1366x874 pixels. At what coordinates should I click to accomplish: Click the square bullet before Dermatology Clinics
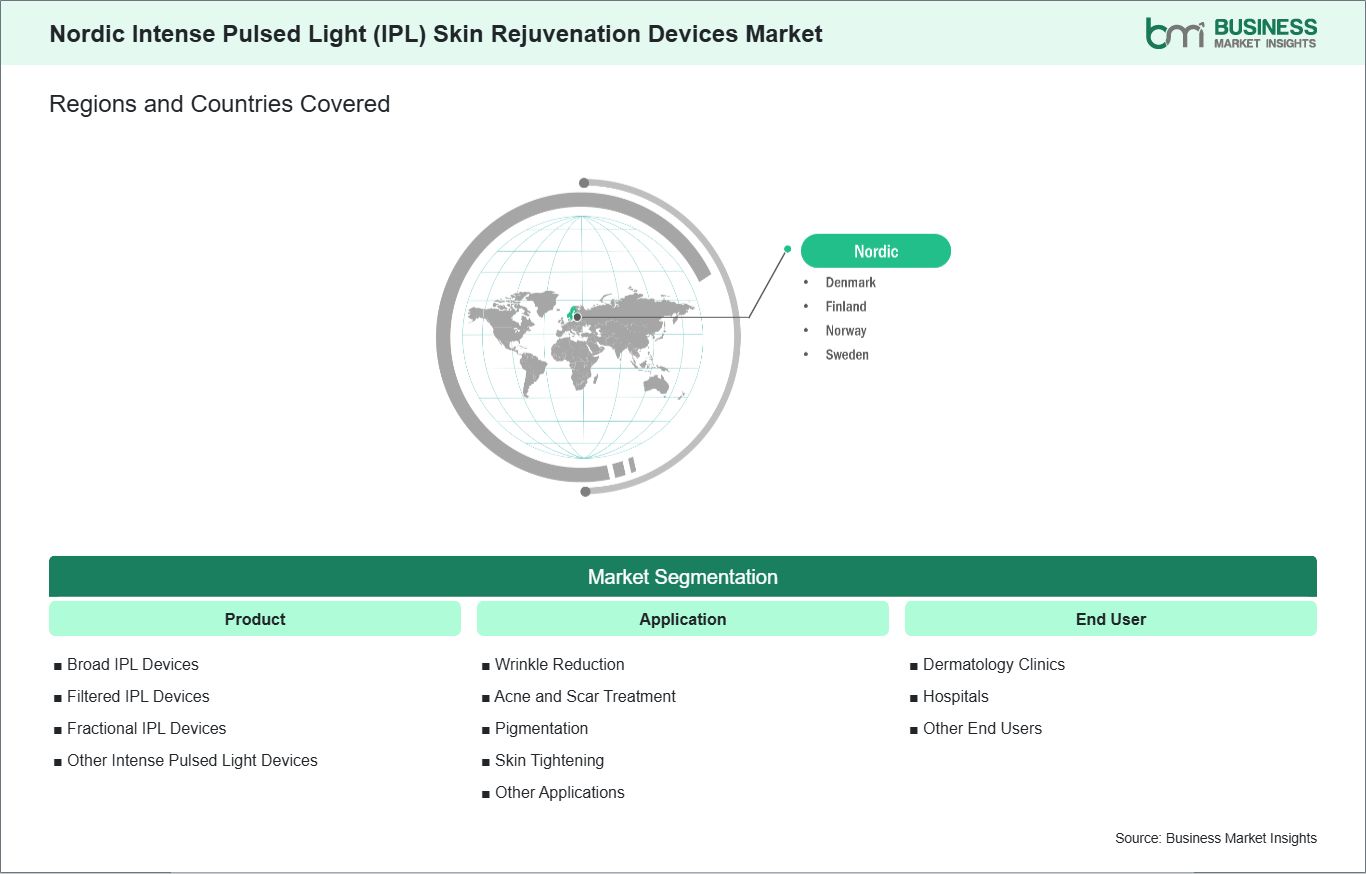pyautogui.click(x=914, y=665)
